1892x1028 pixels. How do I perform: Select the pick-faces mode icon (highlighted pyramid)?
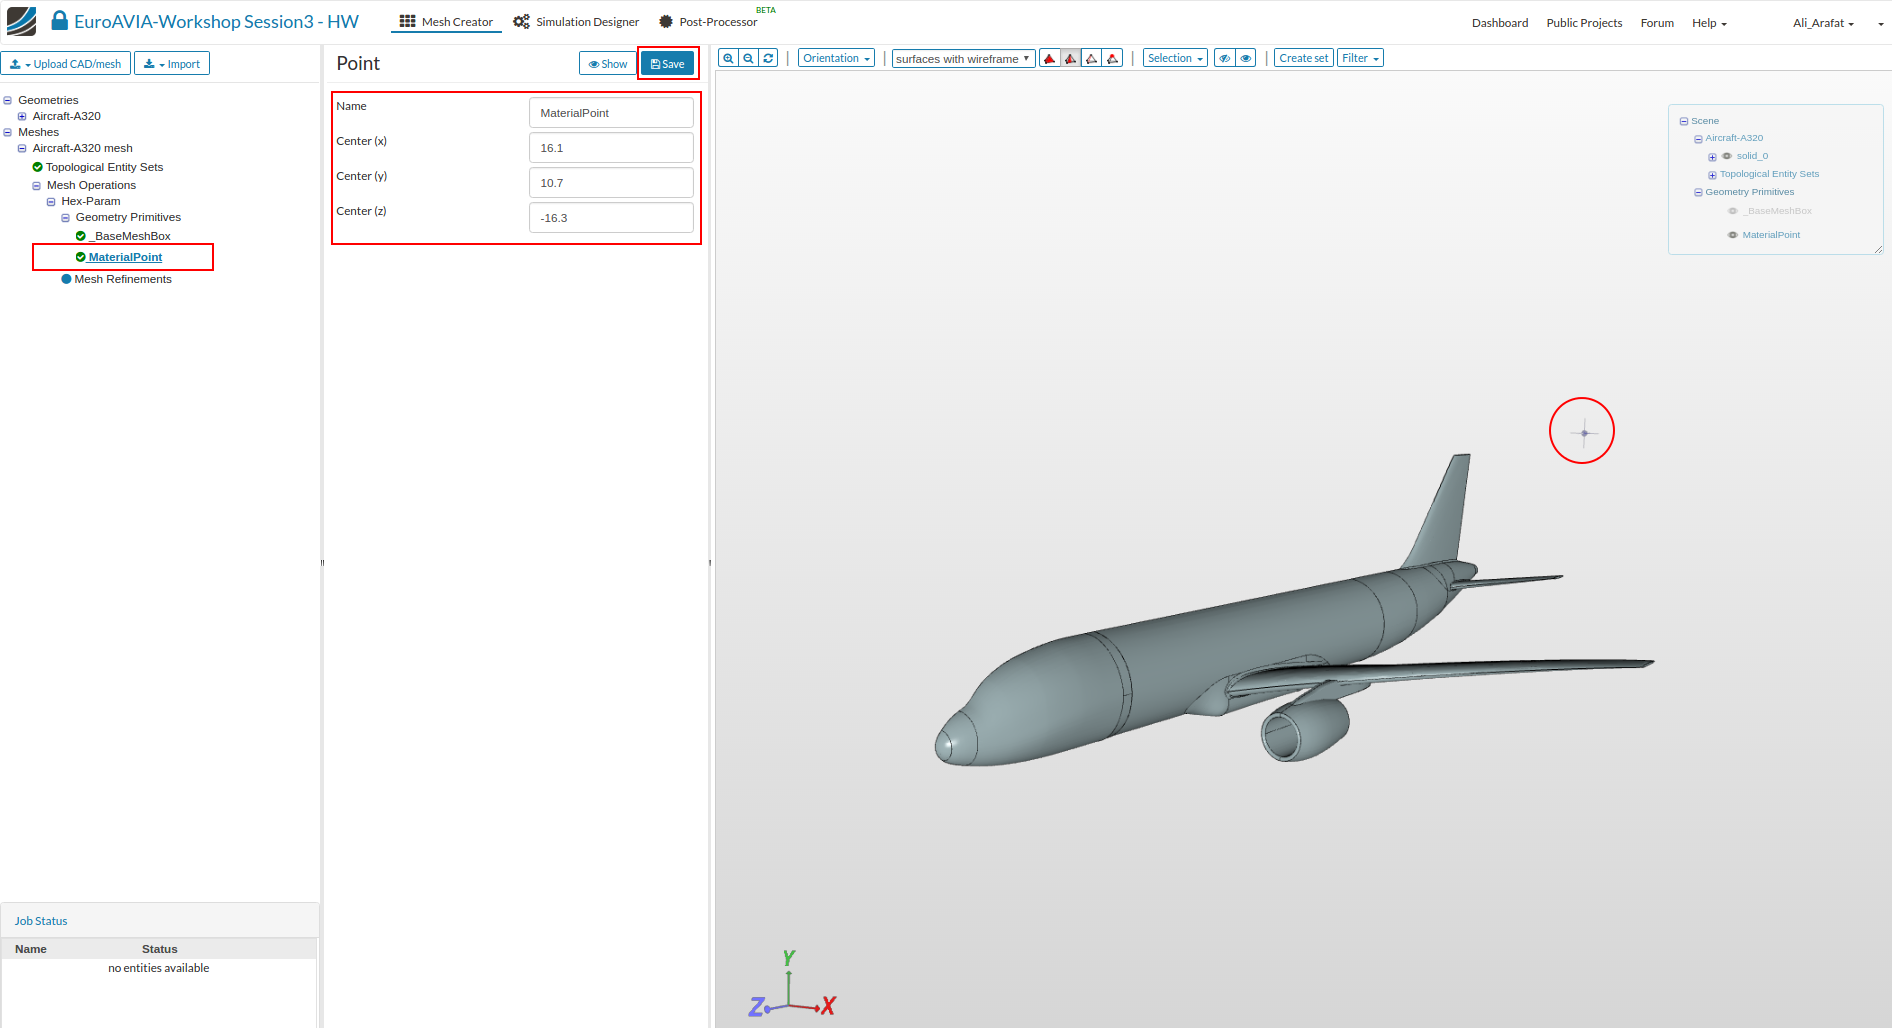(x=1071, y=58)
